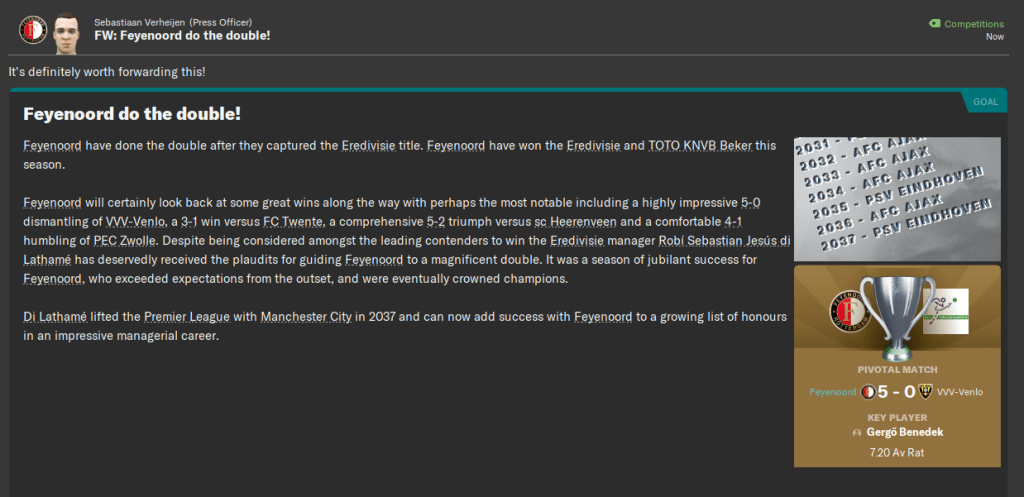Click the small Feyenoord badge left of the score
This screenshot has height=497, width=1024.
868,392
